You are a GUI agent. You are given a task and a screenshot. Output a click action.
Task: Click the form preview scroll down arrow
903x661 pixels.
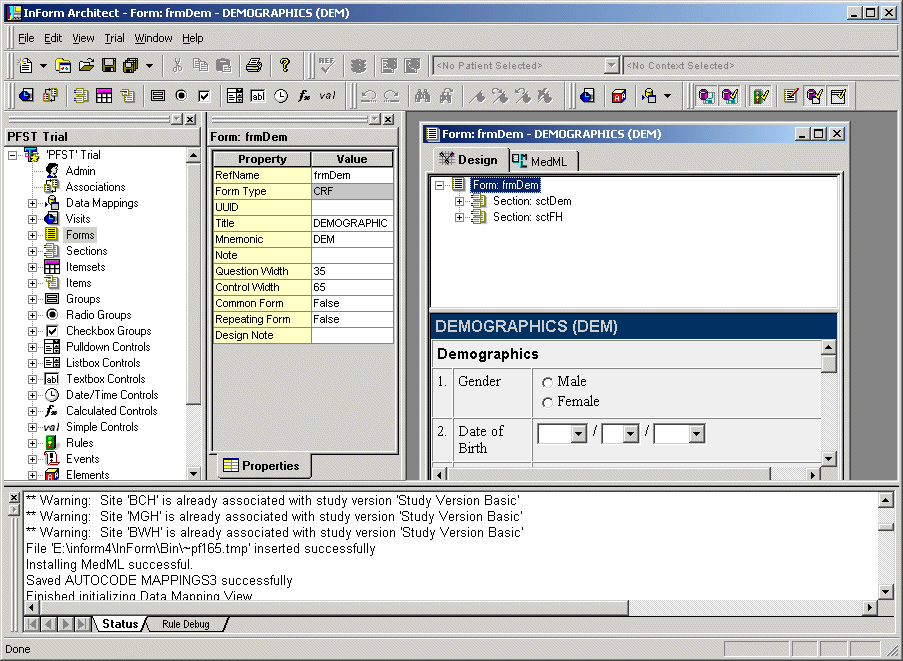tap(828, 459)
